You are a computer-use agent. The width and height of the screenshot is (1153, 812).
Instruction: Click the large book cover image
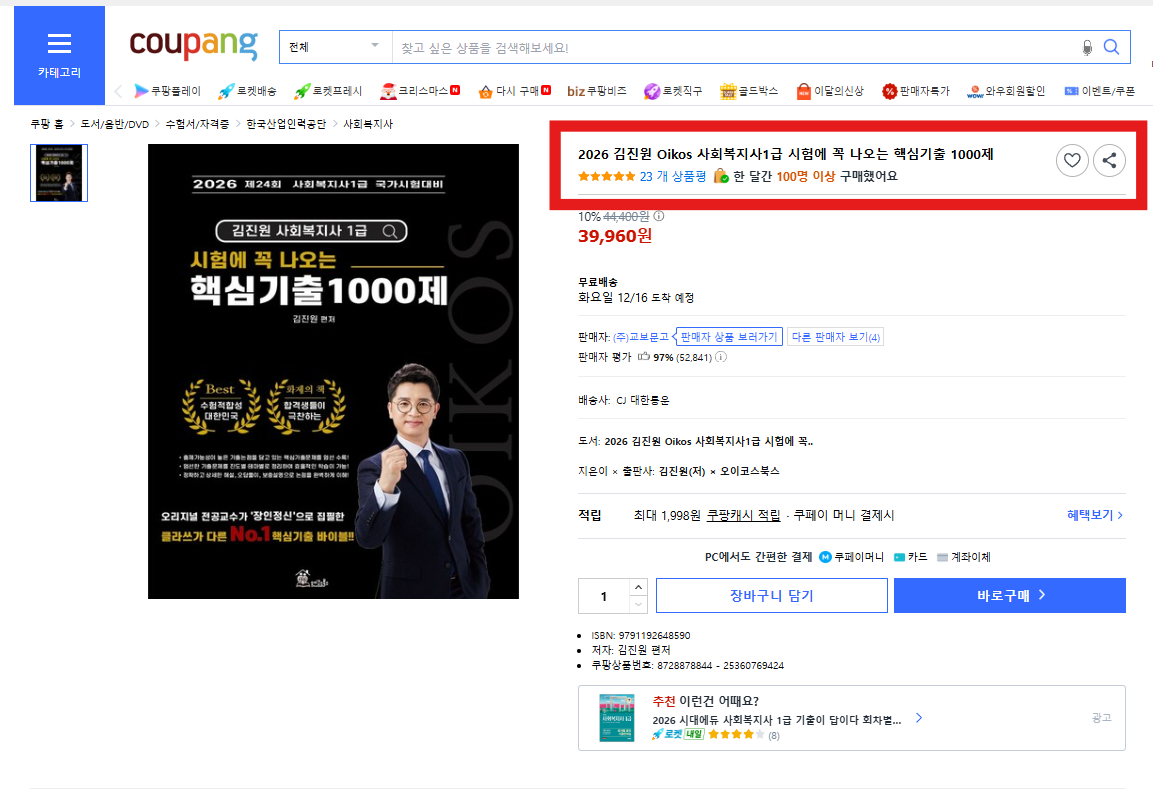(x=333, y=371)
